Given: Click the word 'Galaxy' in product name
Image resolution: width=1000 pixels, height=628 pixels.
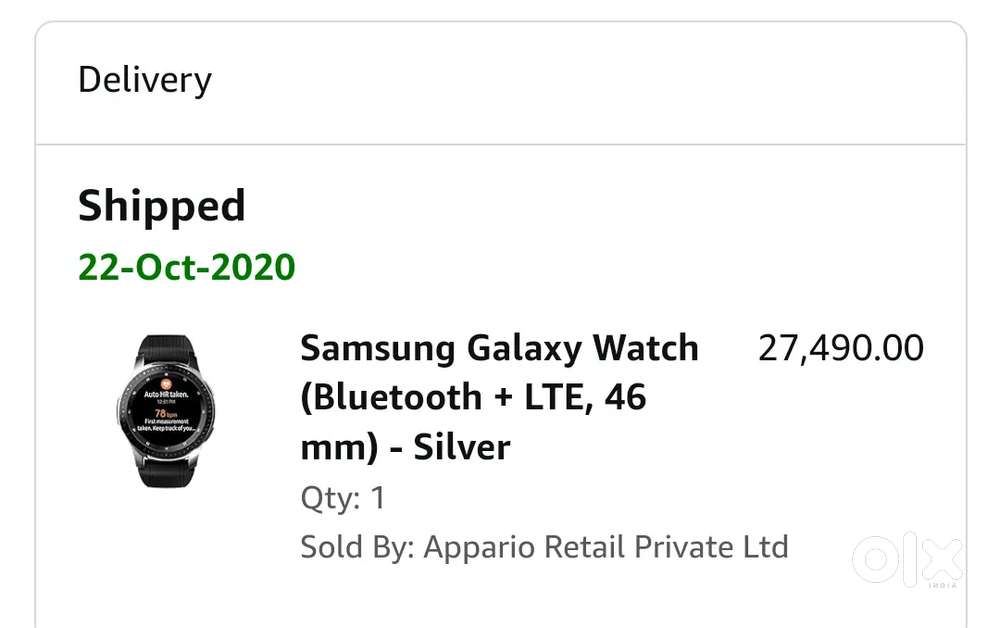Looking at the screenshot, I should click(x=524, y=350).
